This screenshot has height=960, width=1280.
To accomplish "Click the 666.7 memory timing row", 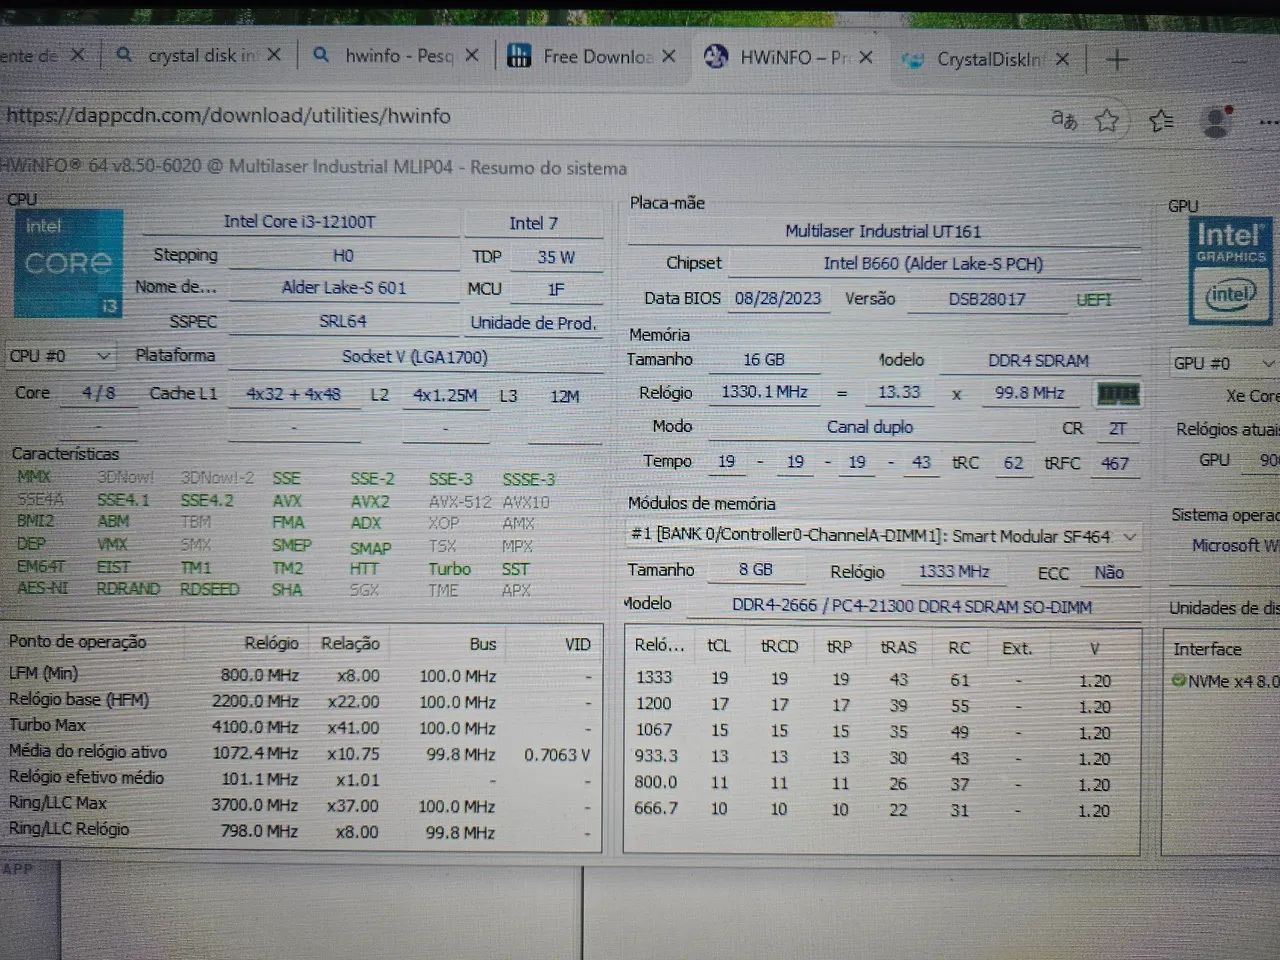I will pos(880,810).
